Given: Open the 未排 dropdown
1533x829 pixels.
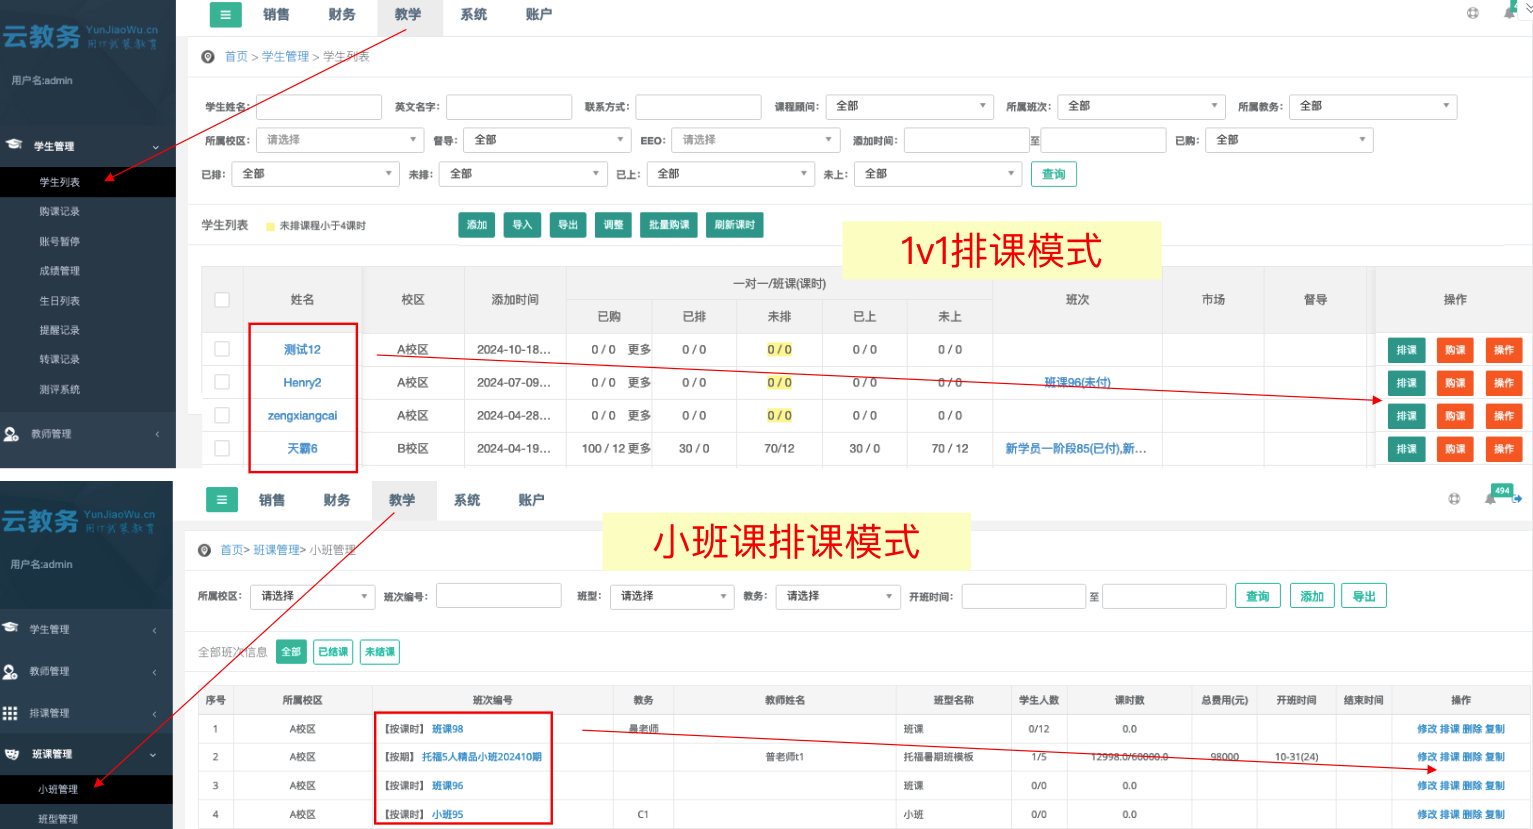Looking at the screenshot, I should tap(523, 174).
